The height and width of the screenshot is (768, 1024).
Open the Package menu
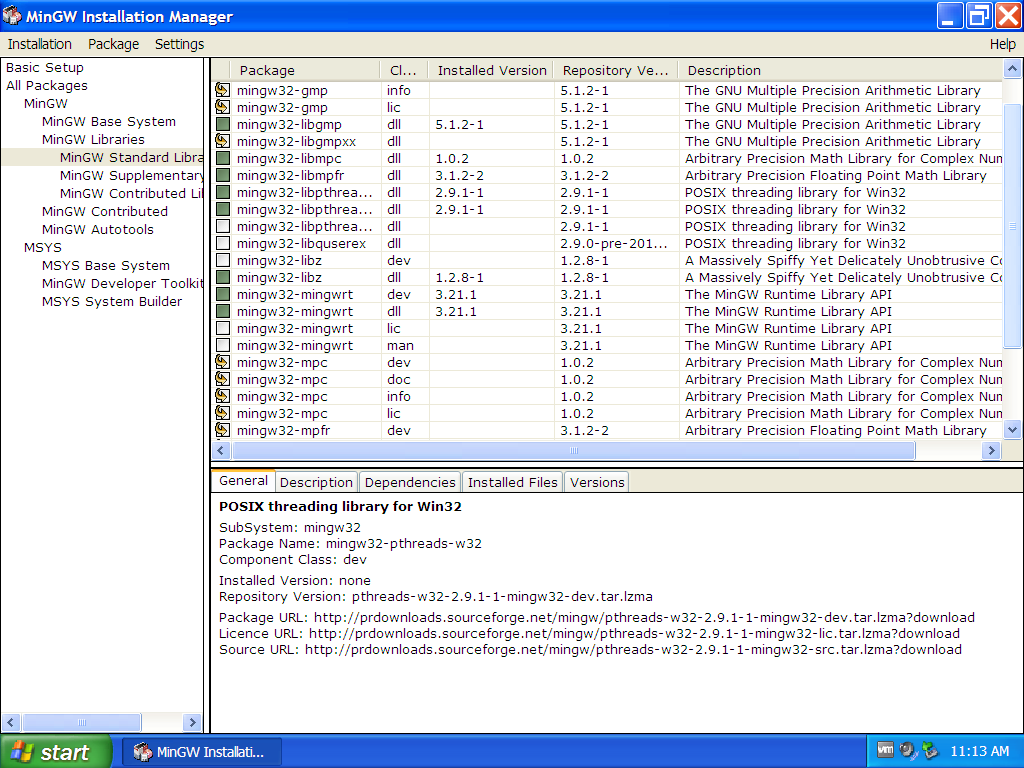(x=114, y=44)
